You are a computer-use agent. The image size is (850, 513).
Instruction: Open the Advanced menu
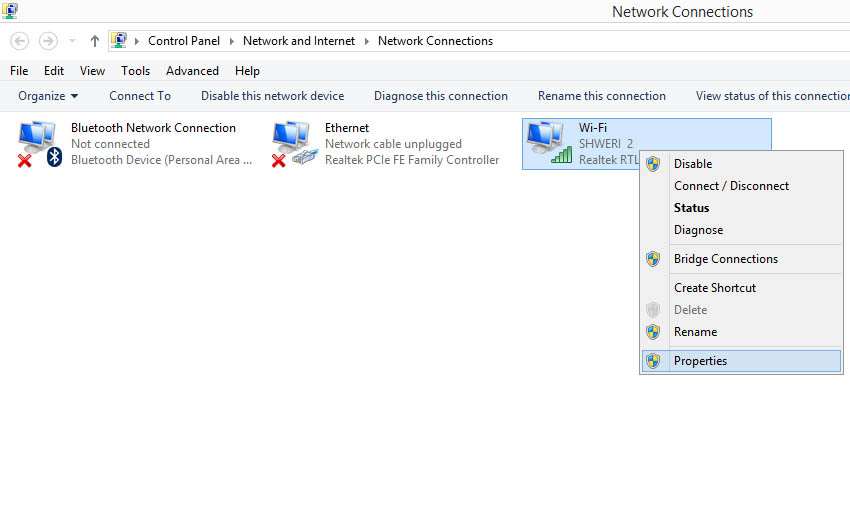192,71
